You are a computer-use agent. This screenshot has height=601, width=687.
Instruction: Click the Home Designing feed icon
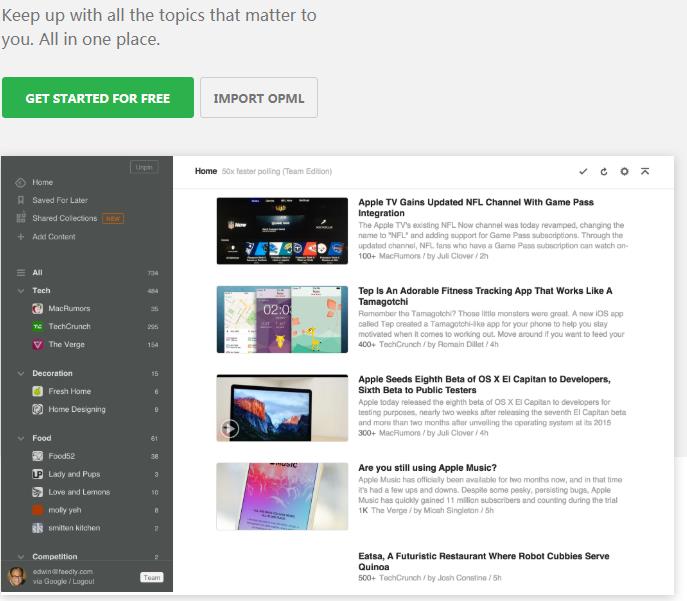38,409
